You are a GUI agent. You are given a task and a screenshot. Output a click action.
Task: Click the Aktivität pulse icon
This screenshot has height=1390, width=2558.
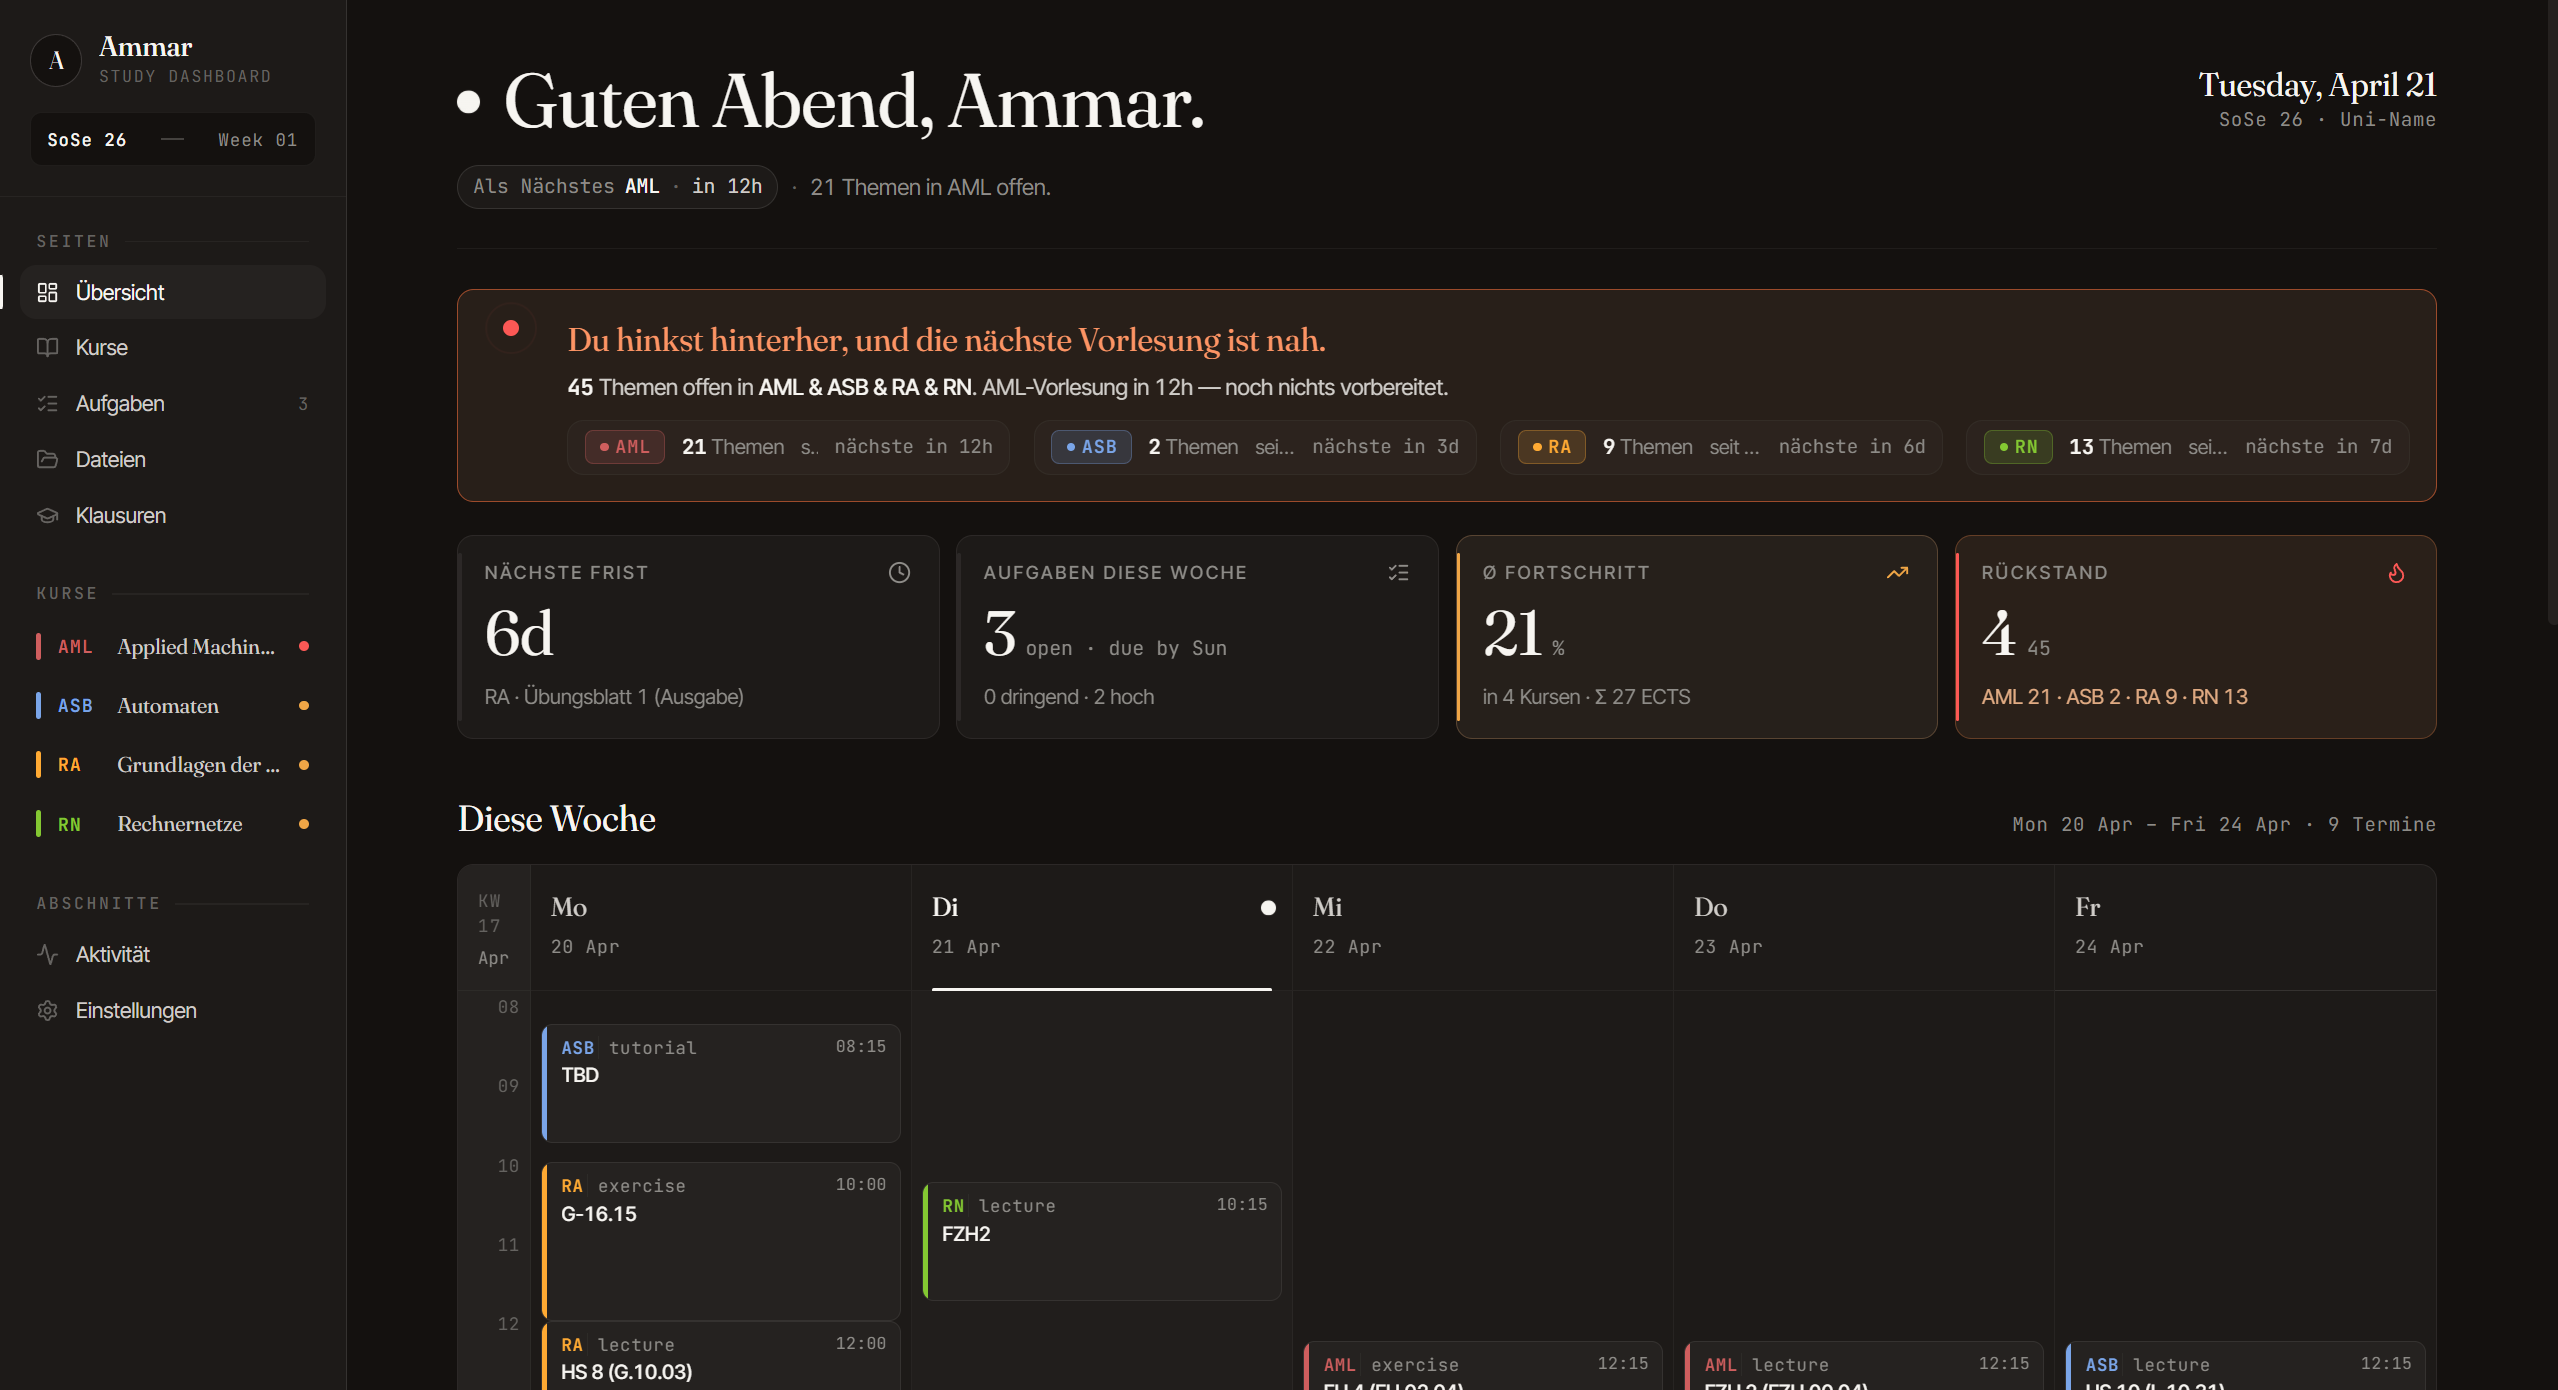coord(47,954)
